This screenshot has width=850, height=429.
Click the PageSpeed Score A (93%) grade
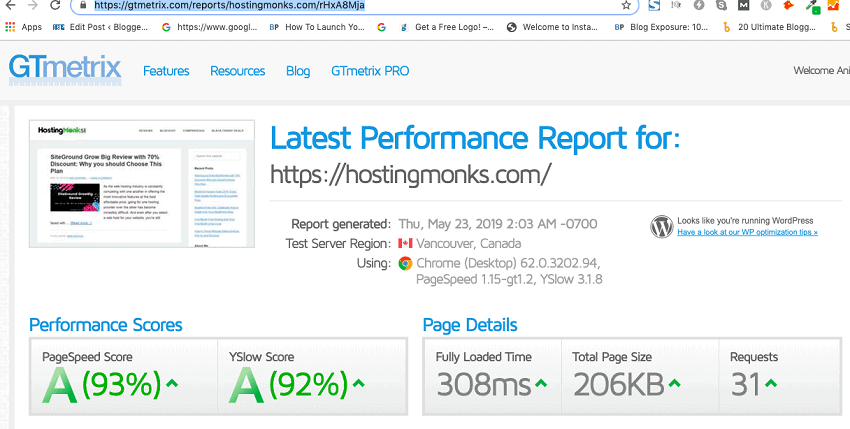101,385
